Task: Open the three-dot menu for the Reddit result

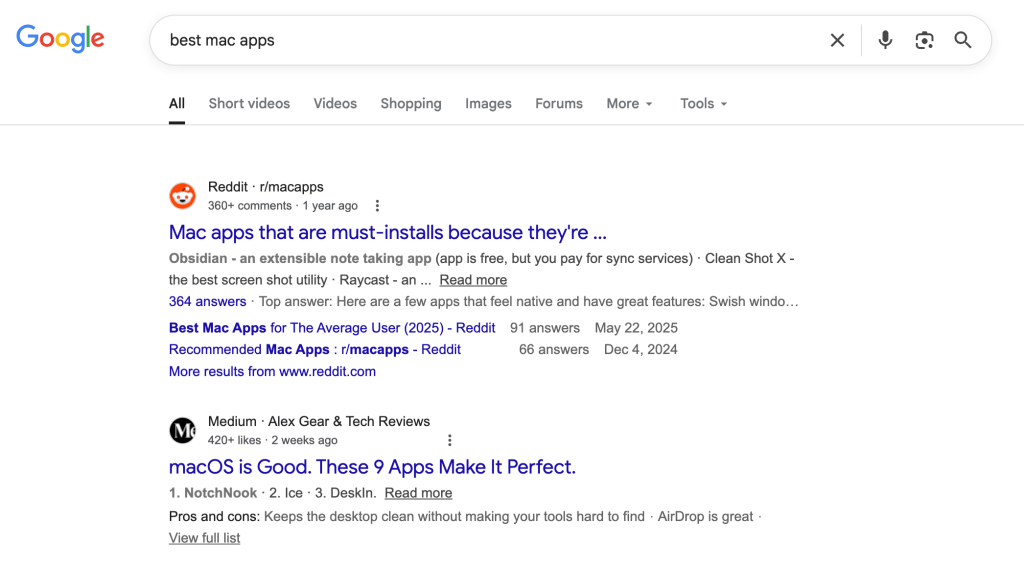Action: (x=377, y=206)
